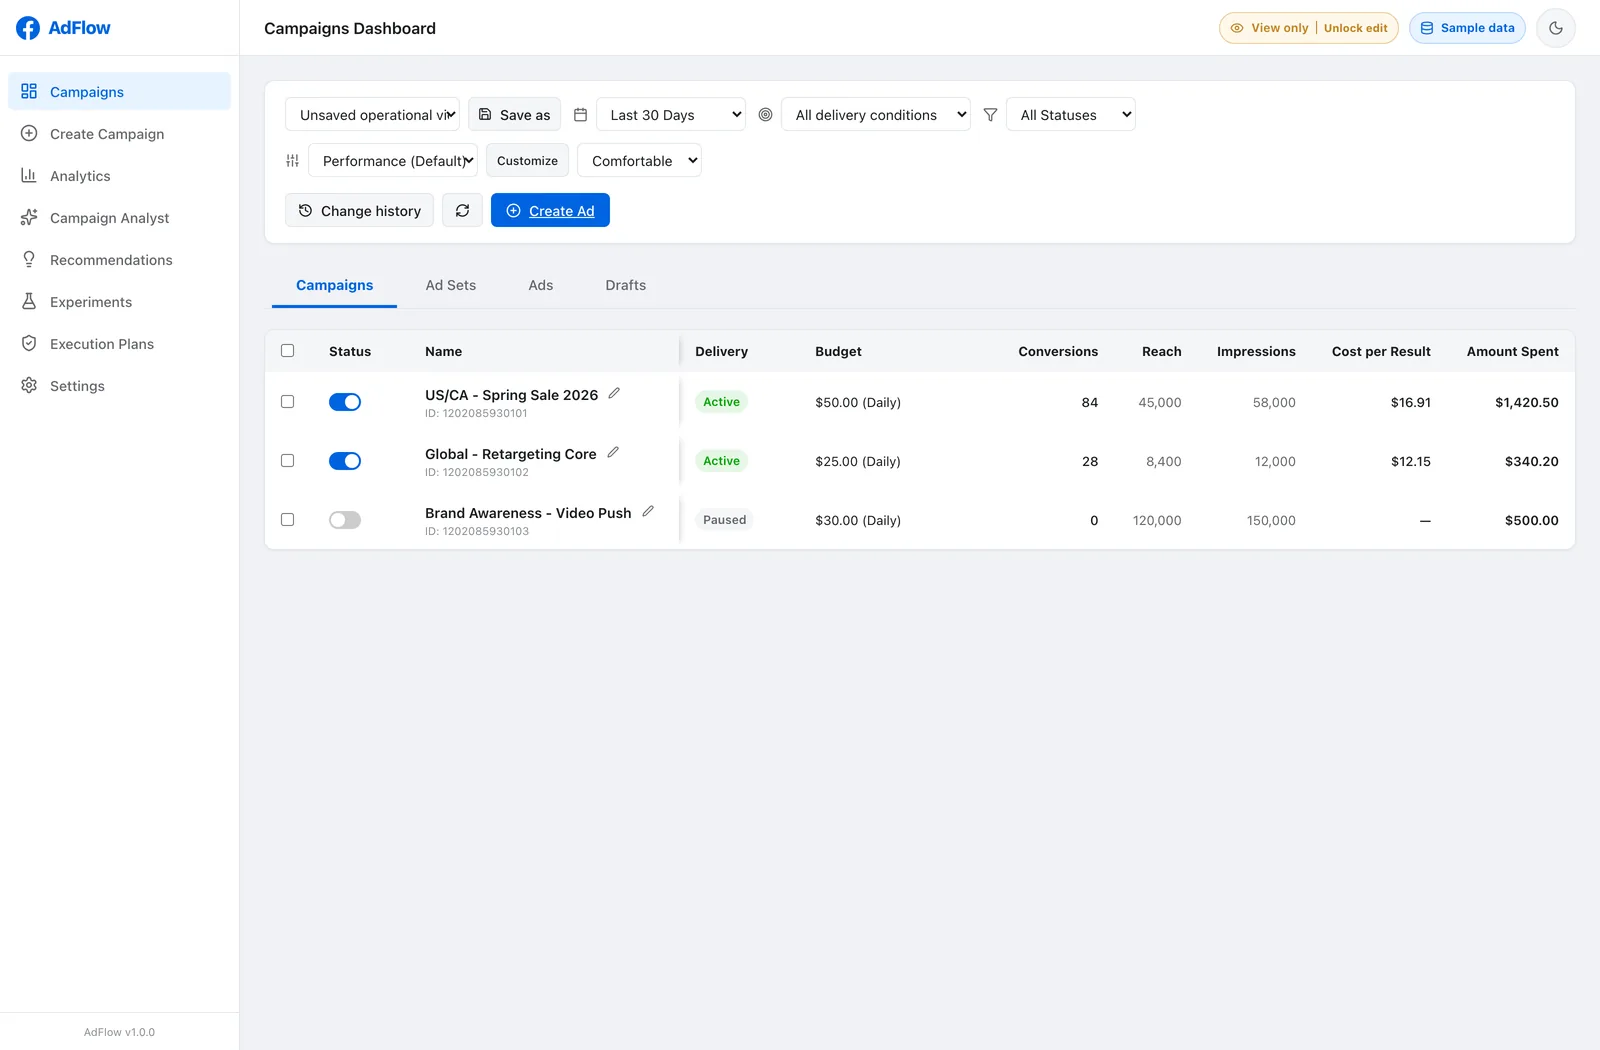Sort by the Cost per Result column header
This screenshot has height=1050, width=1600.
click(x=1381, y=351)
